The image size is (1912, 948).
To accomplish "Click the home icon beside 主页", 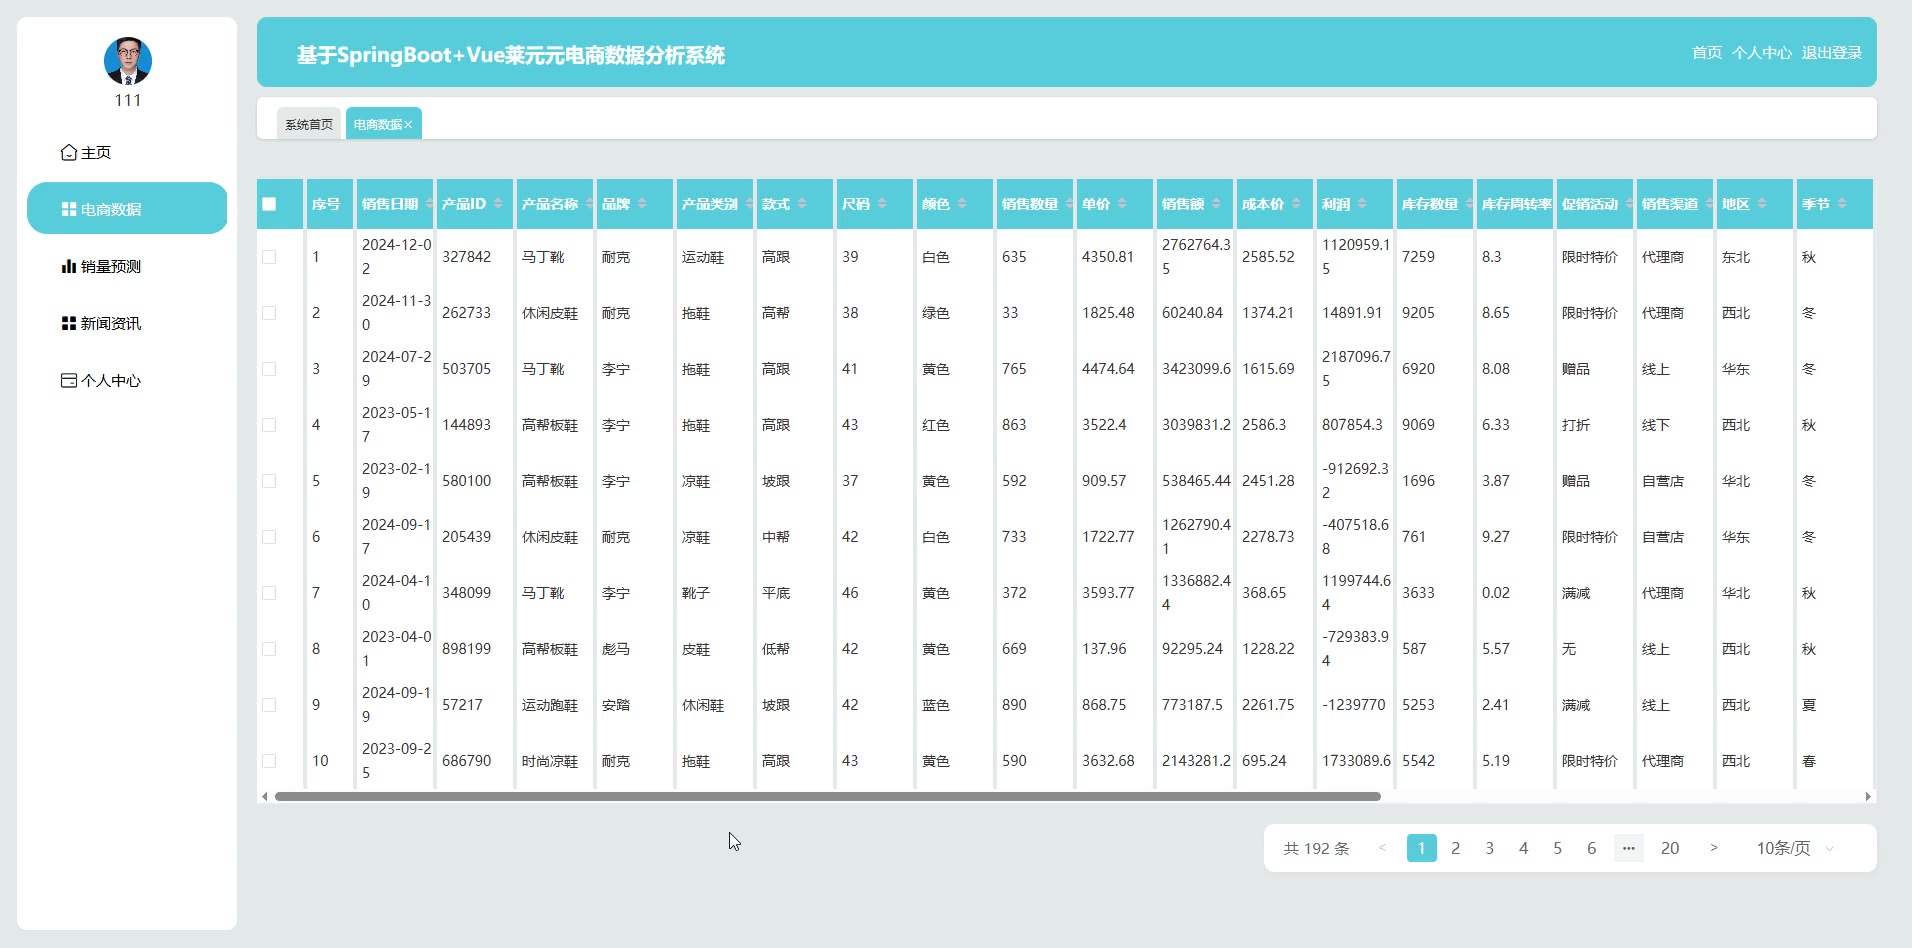I will (x=69, y=153).
